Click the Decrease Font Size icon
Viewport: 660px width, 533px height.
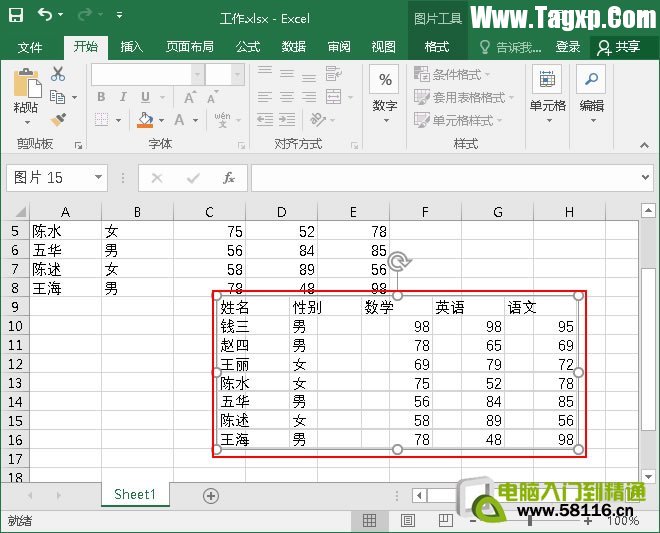pyautogui.click(x=213, y=97)
